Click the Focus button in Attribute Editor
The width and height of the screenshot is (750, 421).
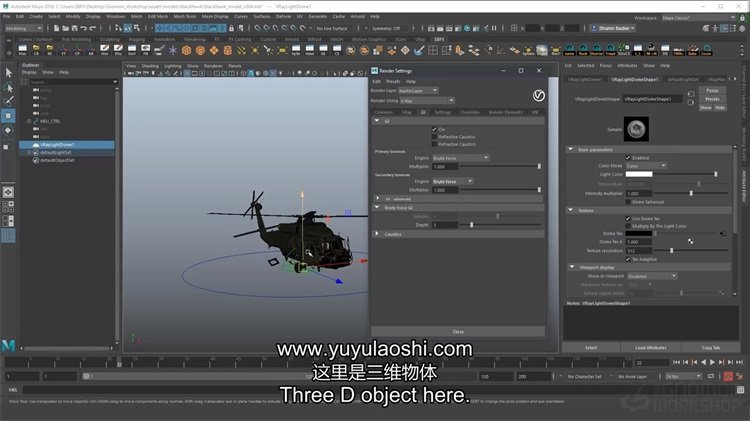coord(712,90)
